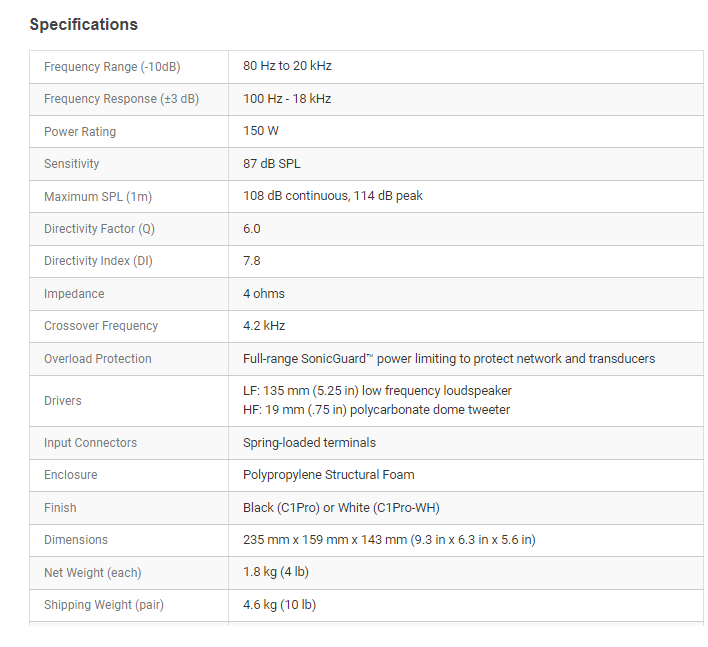Image resolution: width=708 pixels, height=647 pixels.
Task: Click the SonicGuard overload protection description
Action: pos(449,358)
